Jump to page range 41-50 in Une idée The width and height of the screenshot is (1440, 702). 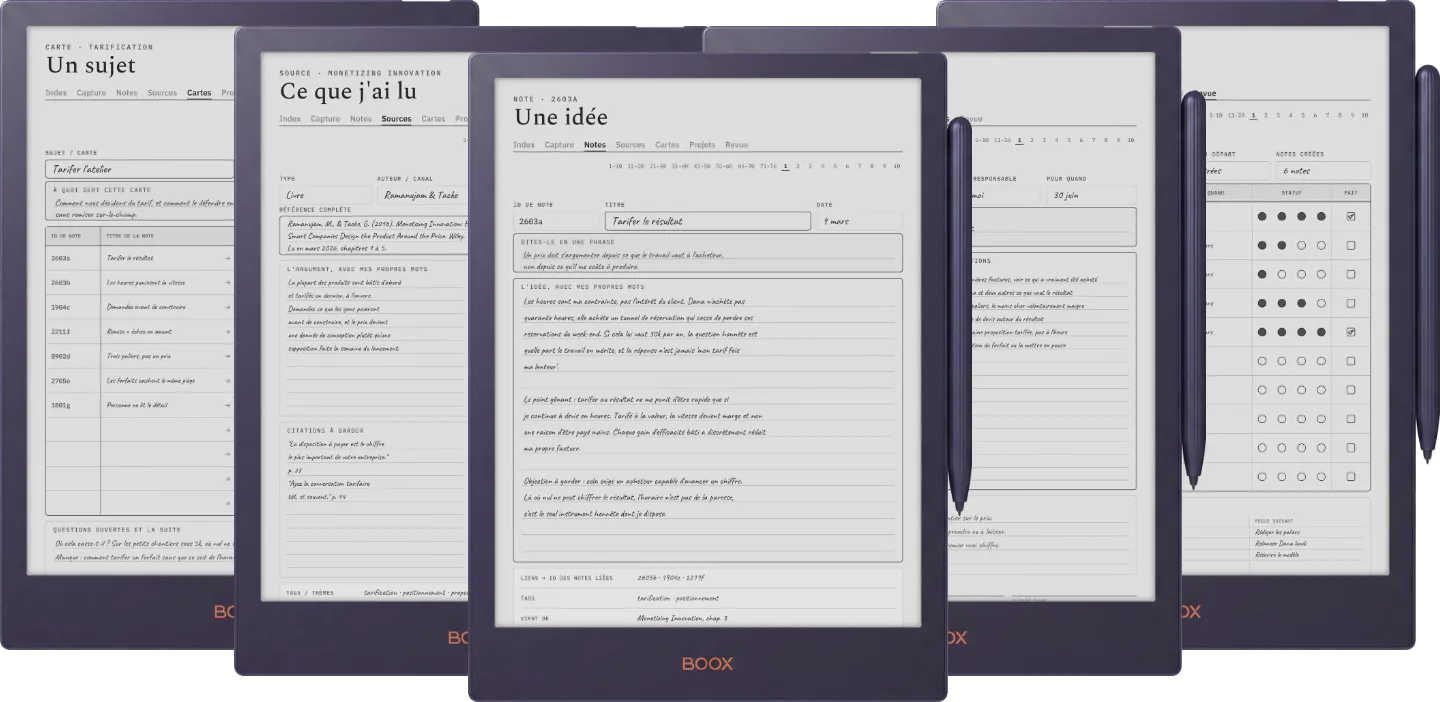coord(702,166)
